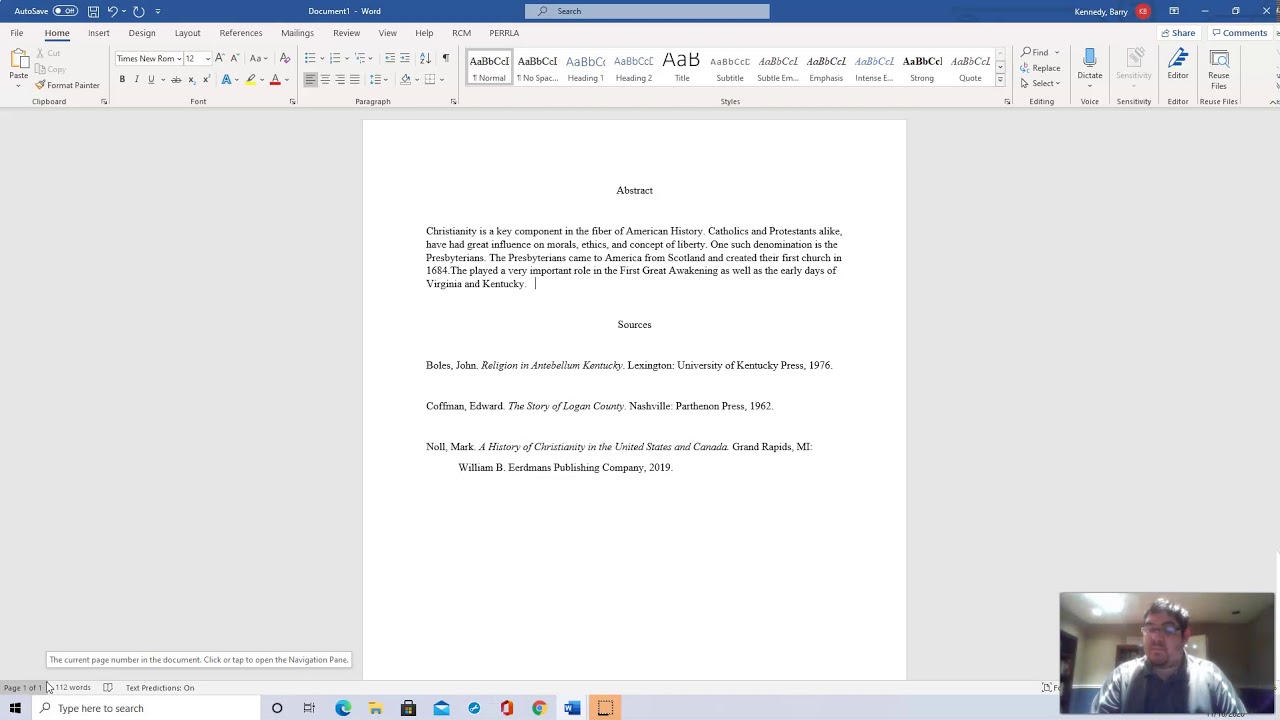Open the Mail app from the taskbar
Viewport: 1280px width, 720px height.
(x=441, y=708)
